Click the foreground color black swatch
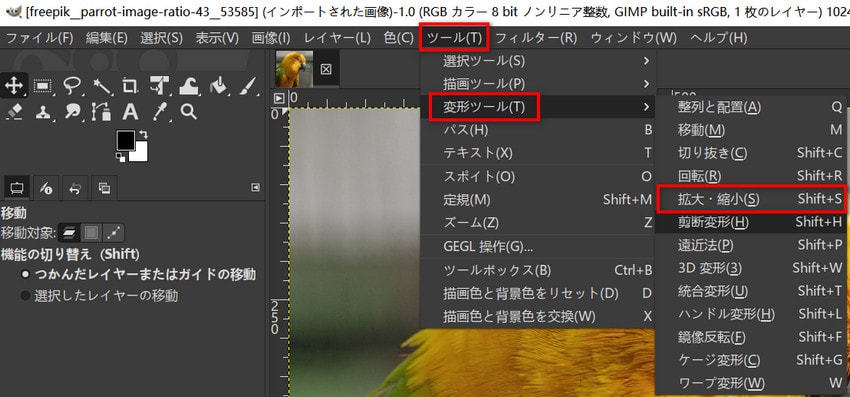Image resolution: width=850 pixels, height=397 pixels. (125, 139)
